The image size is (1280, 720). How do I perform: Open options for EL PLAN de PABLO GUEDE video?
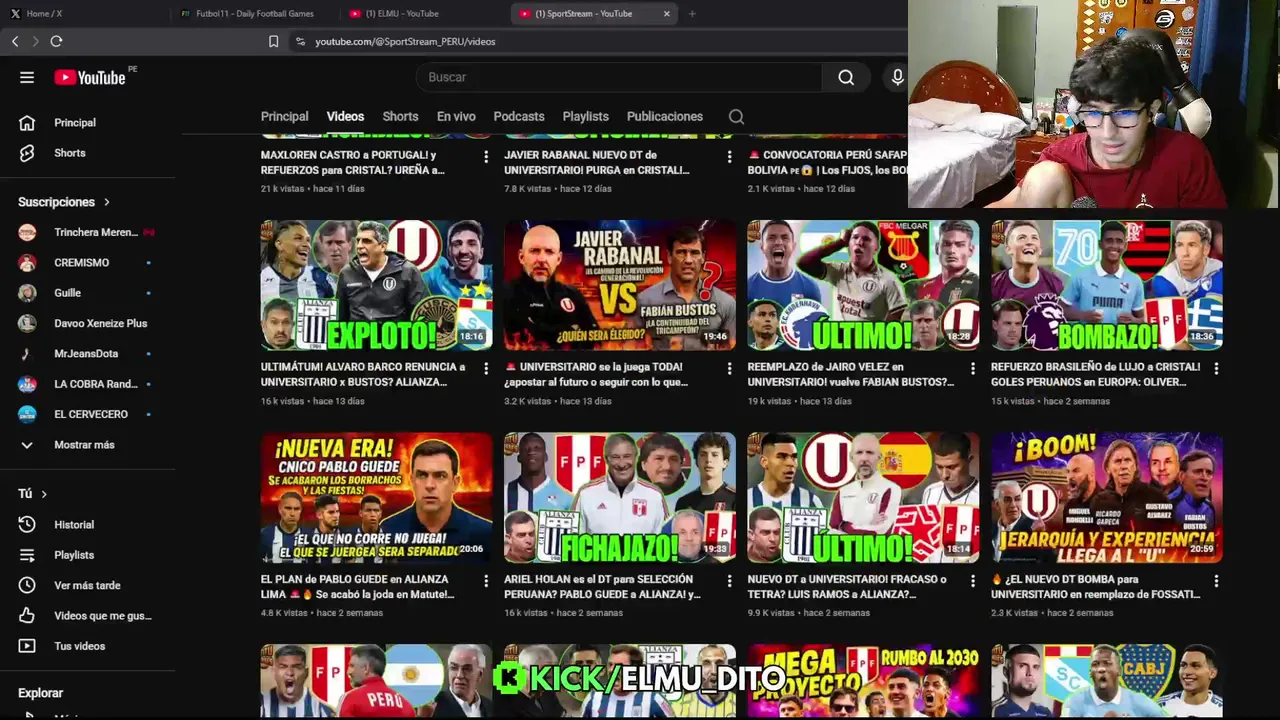click(486, 581)
